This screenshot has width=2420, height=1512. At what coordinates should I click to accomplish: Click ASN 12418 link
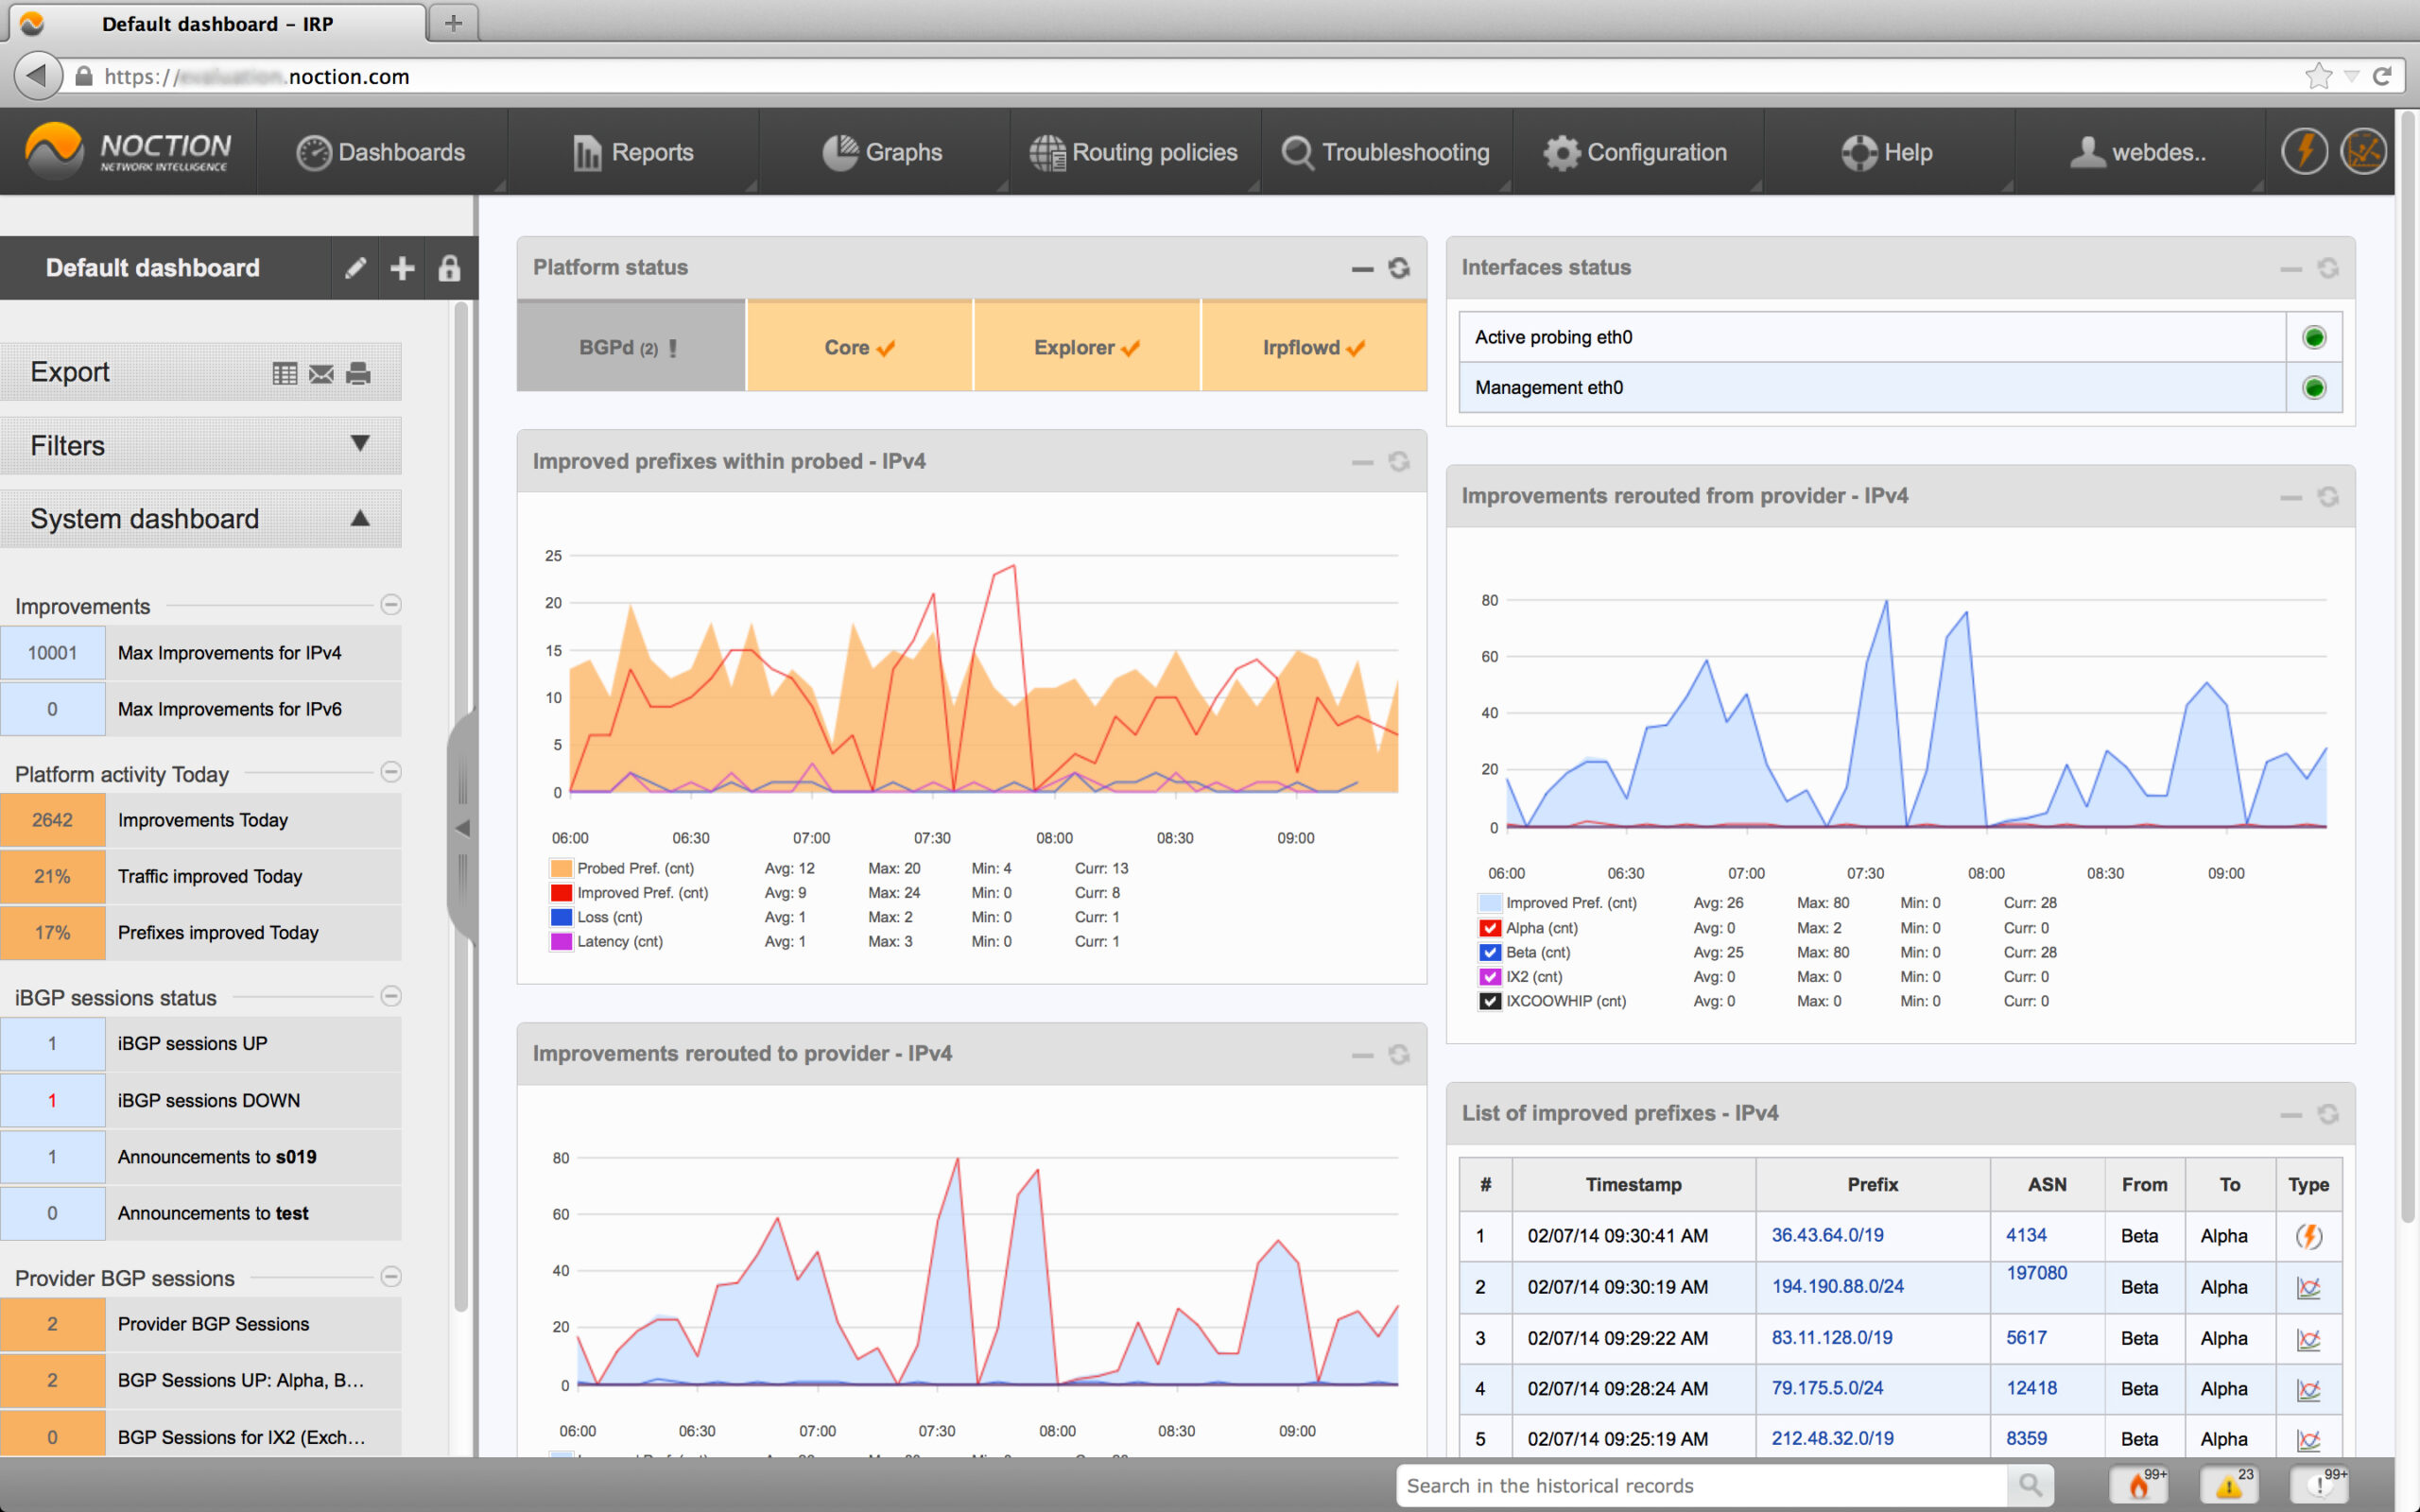[x=2031, y=1388]
